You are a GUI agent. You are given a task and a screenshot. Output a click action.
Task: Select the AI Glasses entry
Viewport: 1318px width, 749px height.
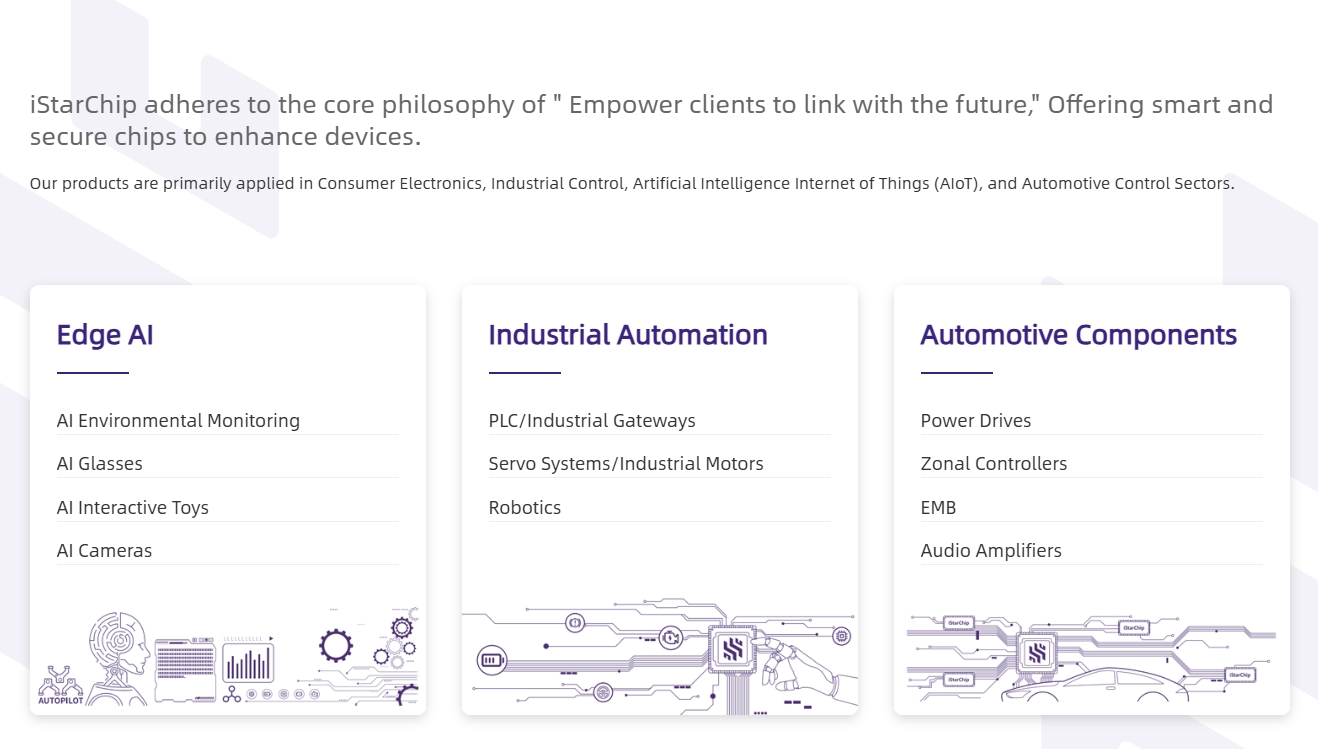100,464
